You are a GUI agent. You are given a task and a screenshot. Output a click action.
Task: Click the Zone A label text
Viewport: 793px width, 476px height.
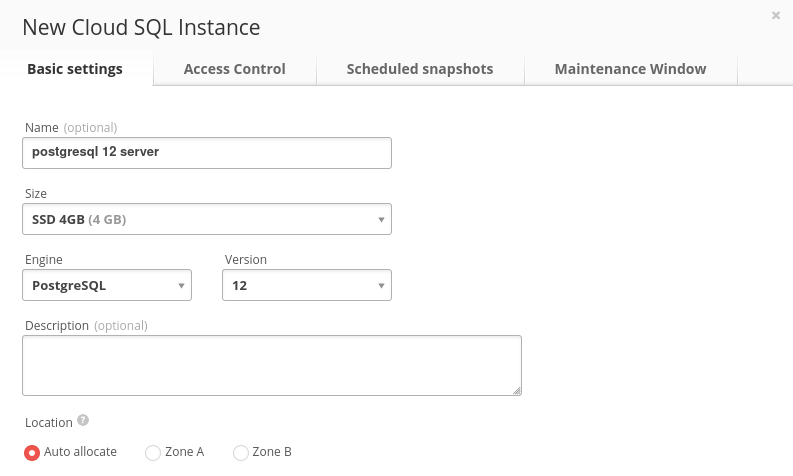pos(185,452)
